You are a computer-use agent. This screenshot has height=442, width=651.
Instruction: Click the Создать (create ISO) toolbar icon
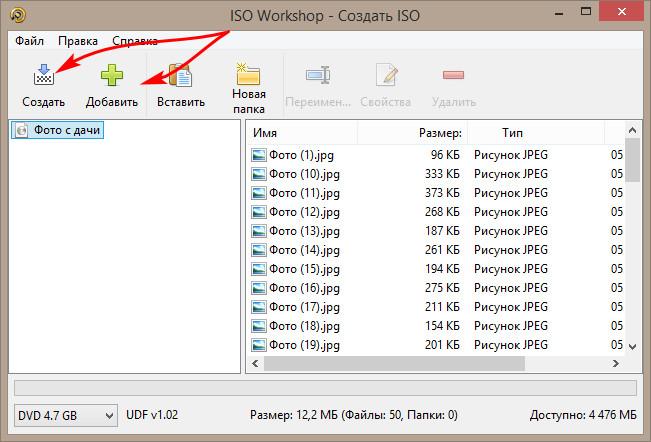pos(44,75)
